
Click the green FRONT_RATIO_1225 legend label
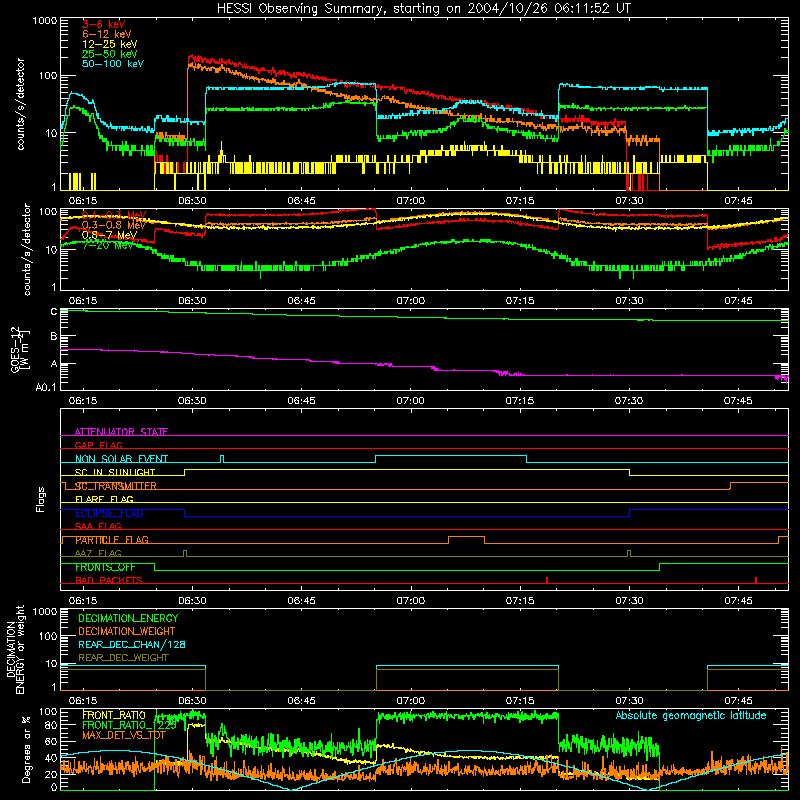(129, 725)
